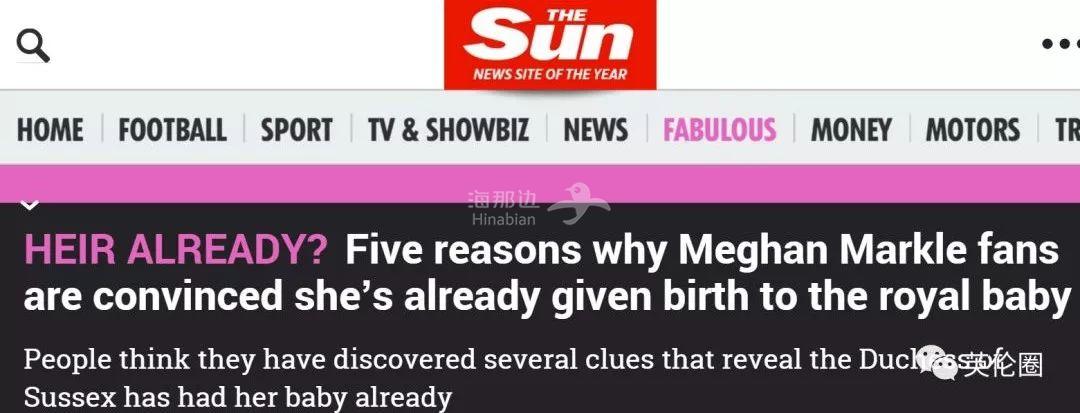The height and width of the screenshot is (413, 1080).
Task: Collapse section using the small chevron arrow
Action: 30,204
